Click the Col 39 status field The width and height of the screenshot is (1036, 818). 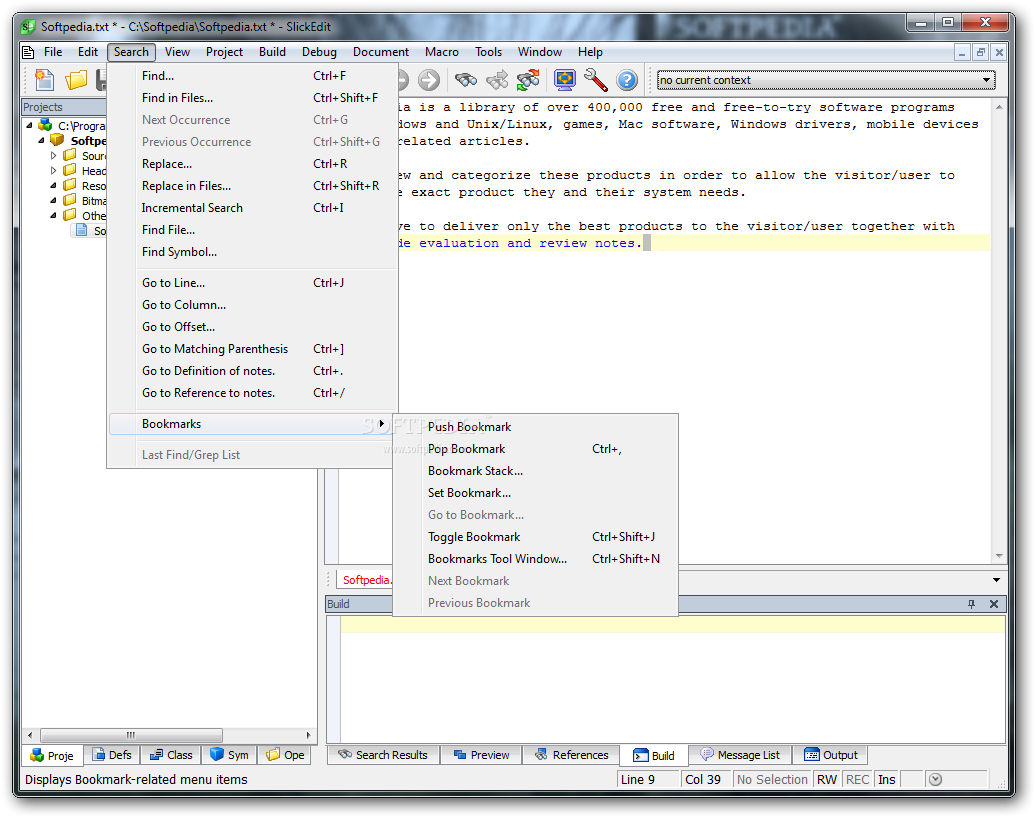(706, 780)
